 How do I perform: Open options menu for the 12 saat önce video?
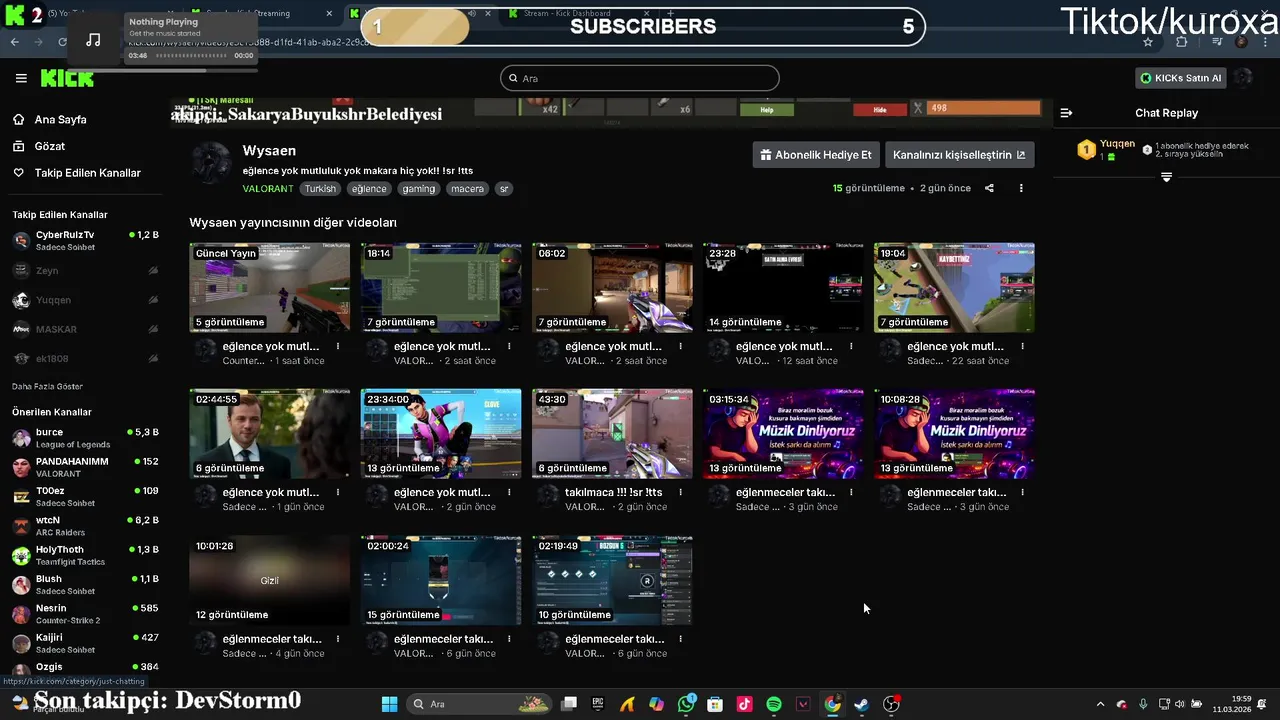pos(851,346)
